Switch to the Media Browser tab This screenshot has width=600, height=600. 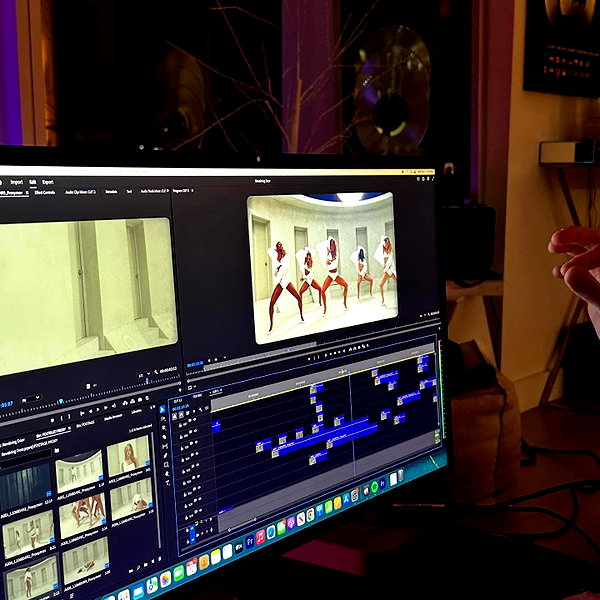pyautogui.click(x=113, y=417)
